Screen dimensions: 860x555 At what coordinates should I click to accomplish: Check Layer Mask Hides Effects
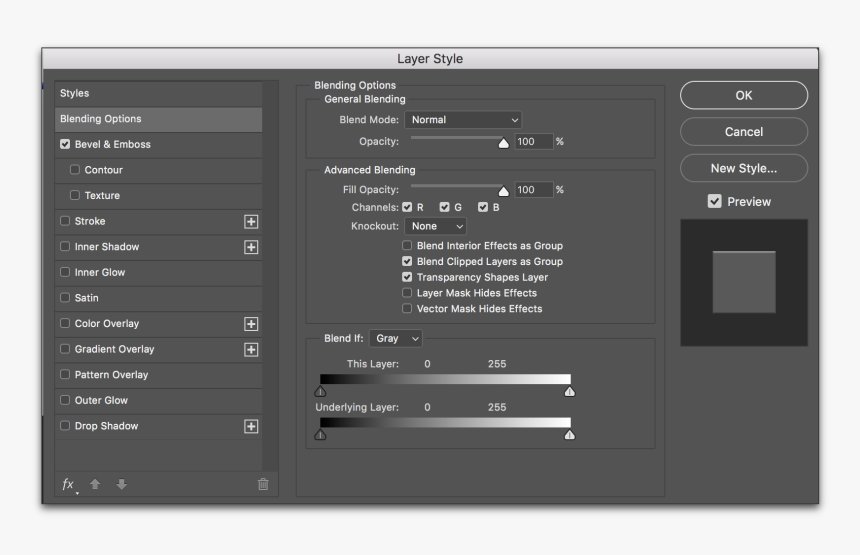pos(407,292)
